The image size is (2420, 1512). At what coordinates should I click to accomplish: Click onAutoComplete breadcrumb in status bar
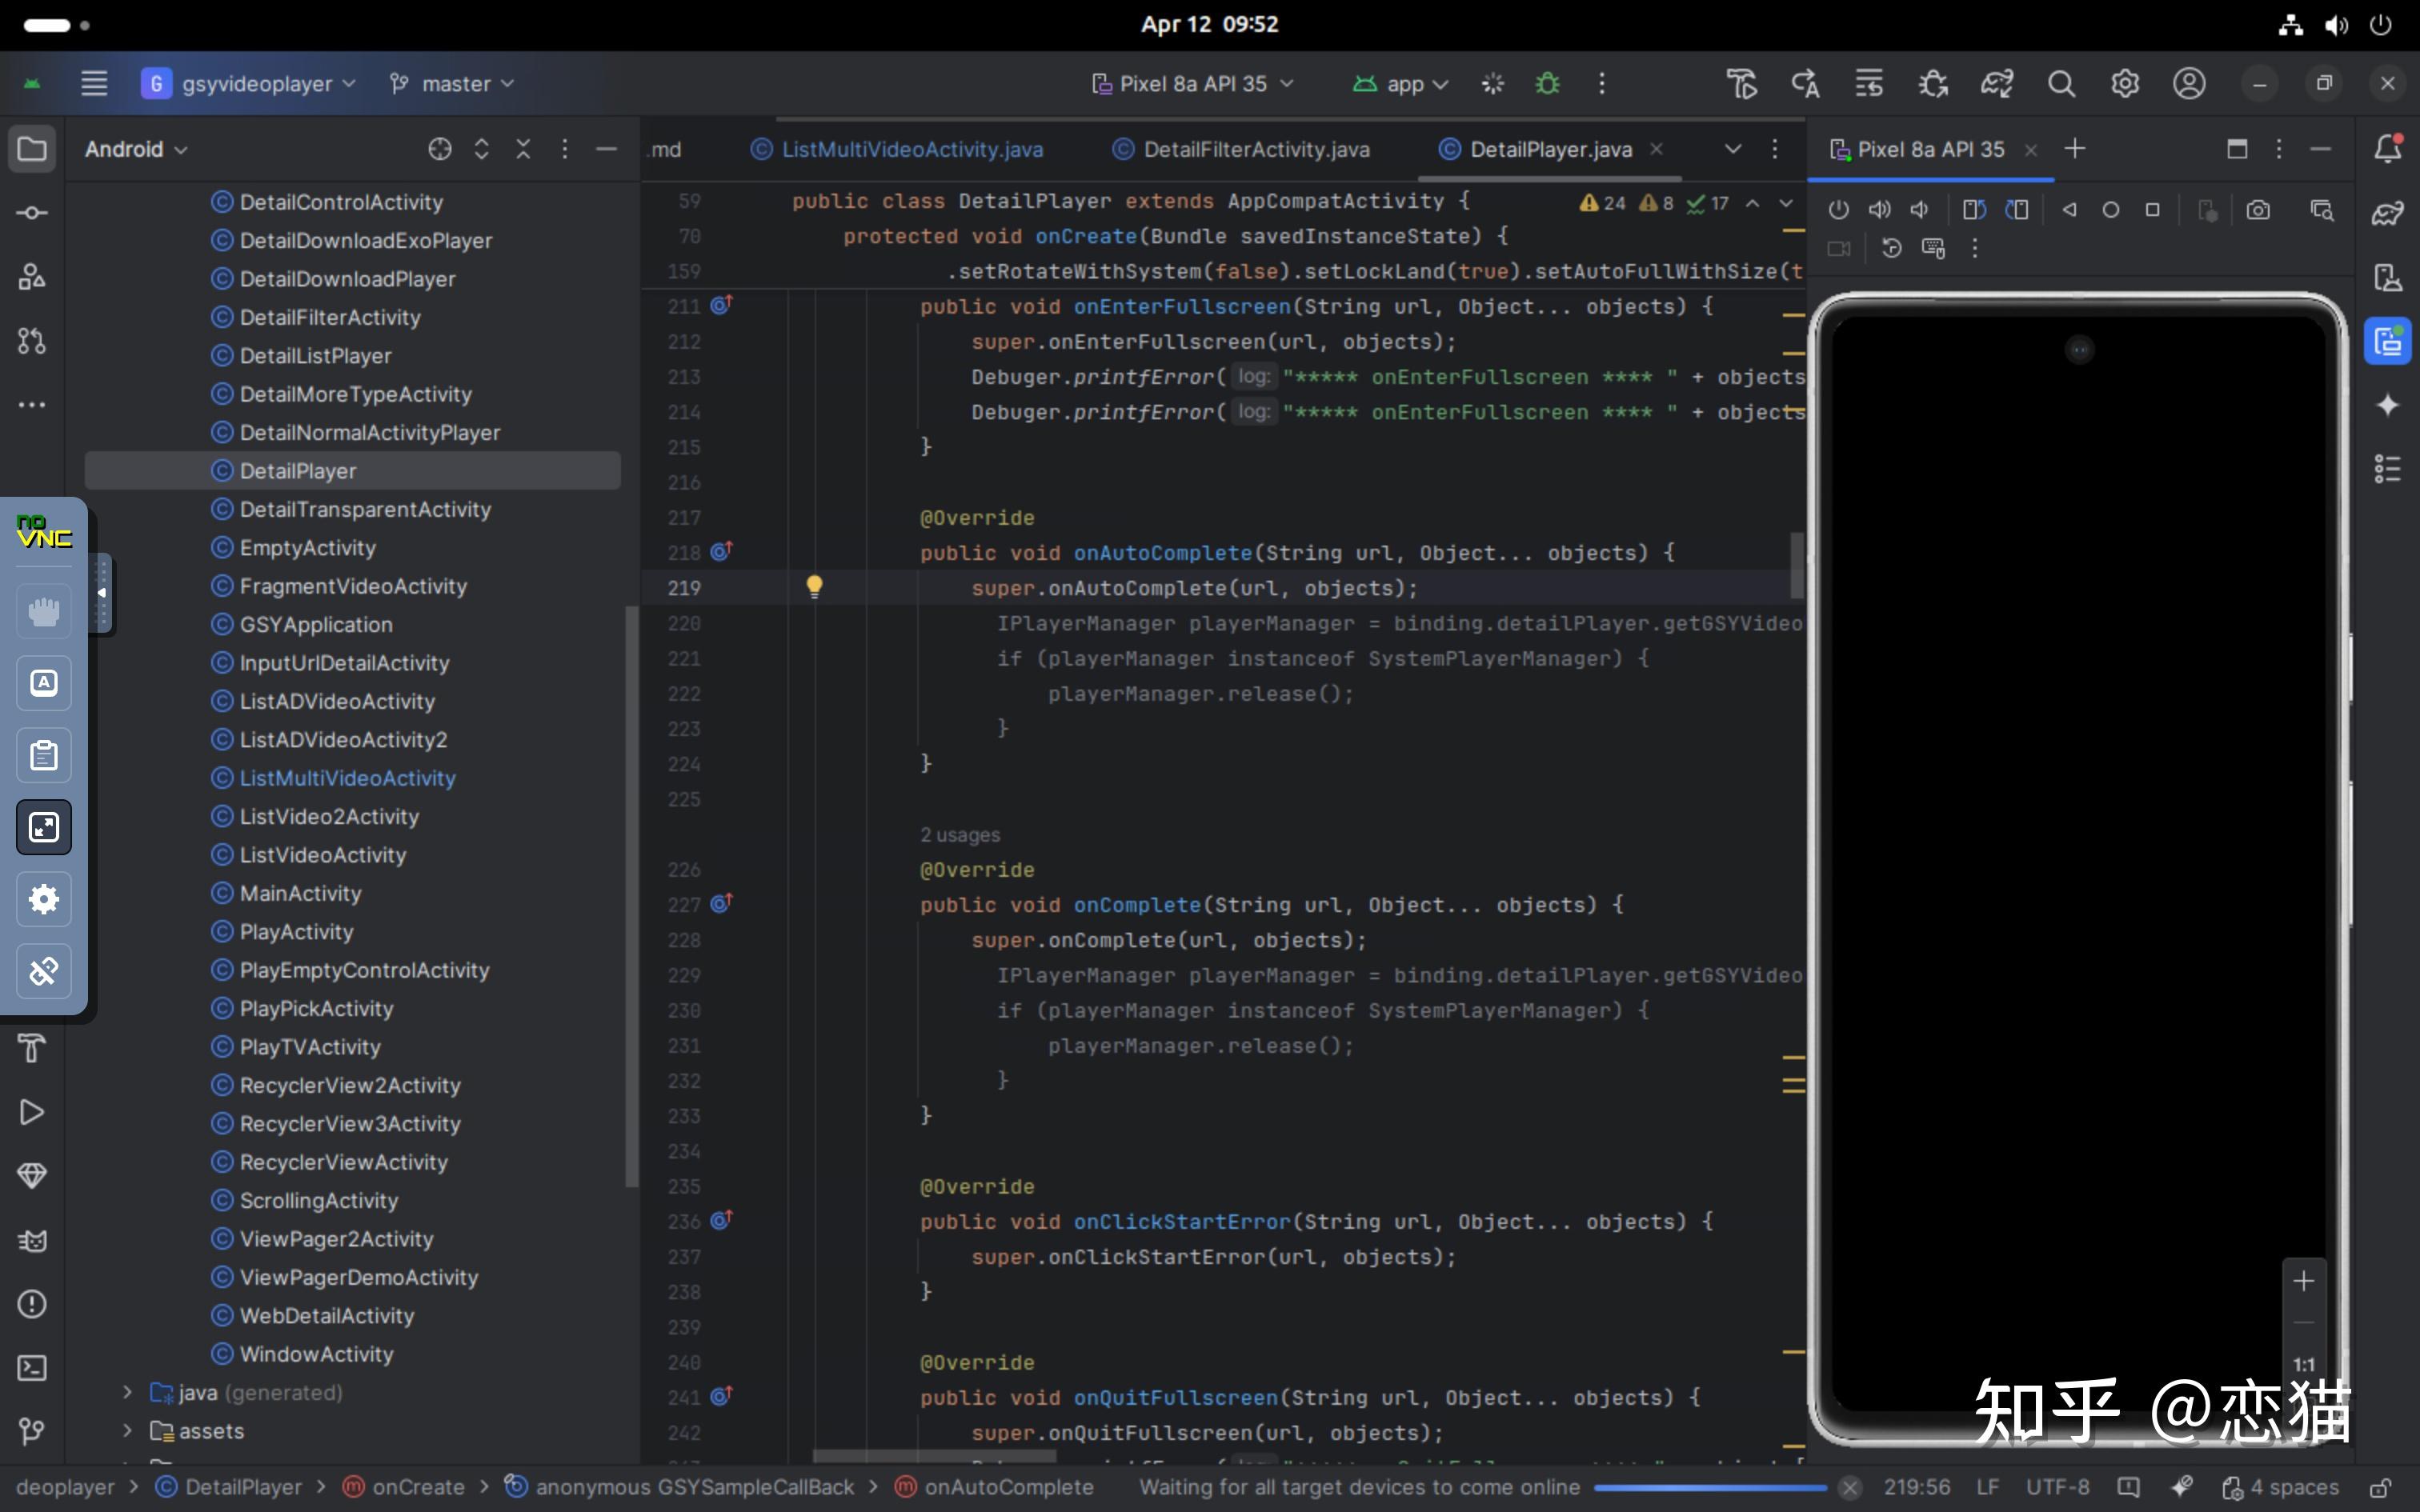pyautogui.click(x=995, y=1487)
